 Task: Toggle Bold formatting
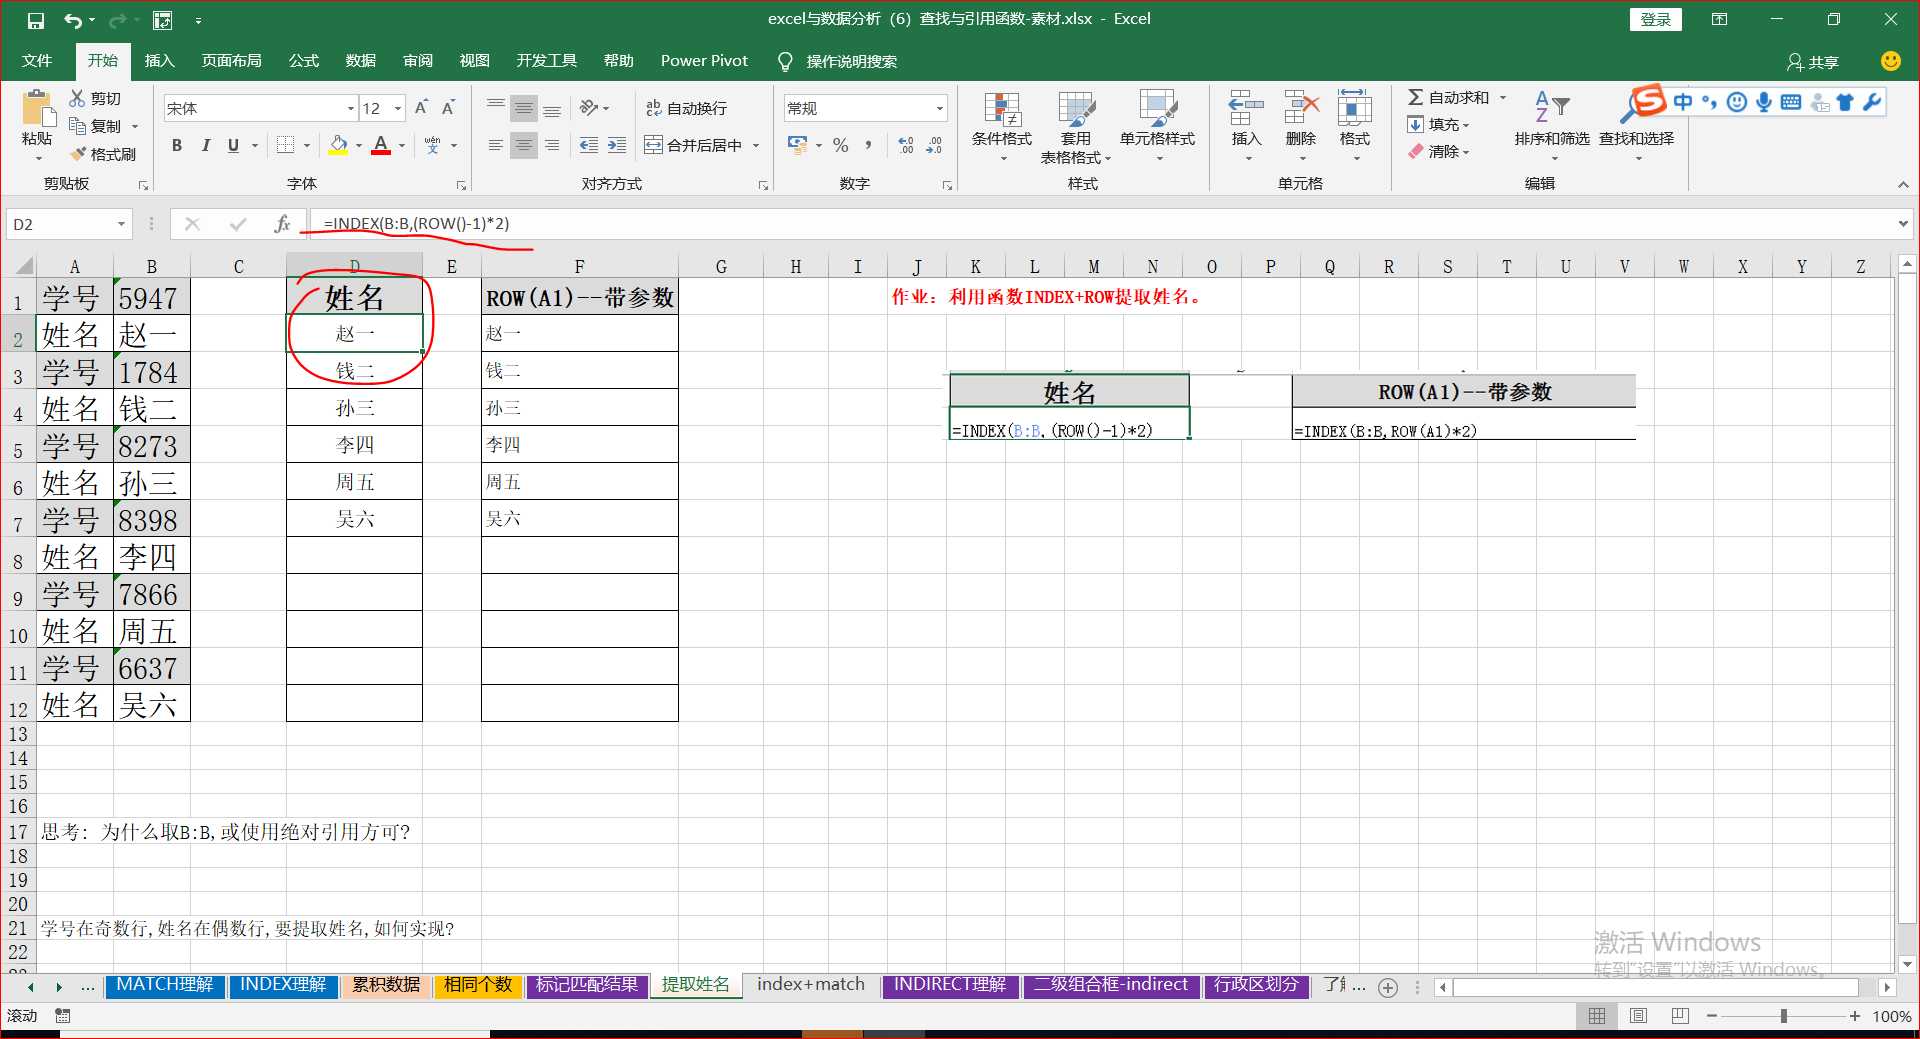(x=177, y=145)
